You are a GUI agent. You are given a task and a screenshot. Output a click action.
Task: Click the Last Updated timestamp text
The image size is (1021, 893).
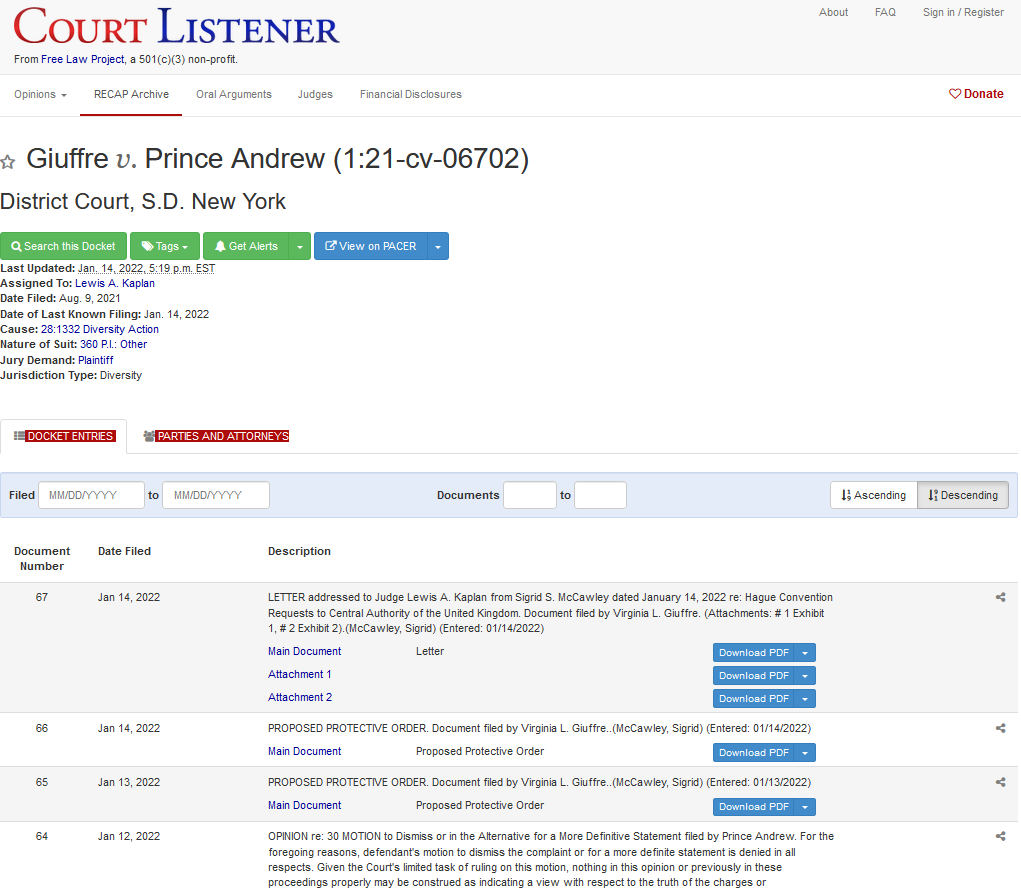click(147, 268)
